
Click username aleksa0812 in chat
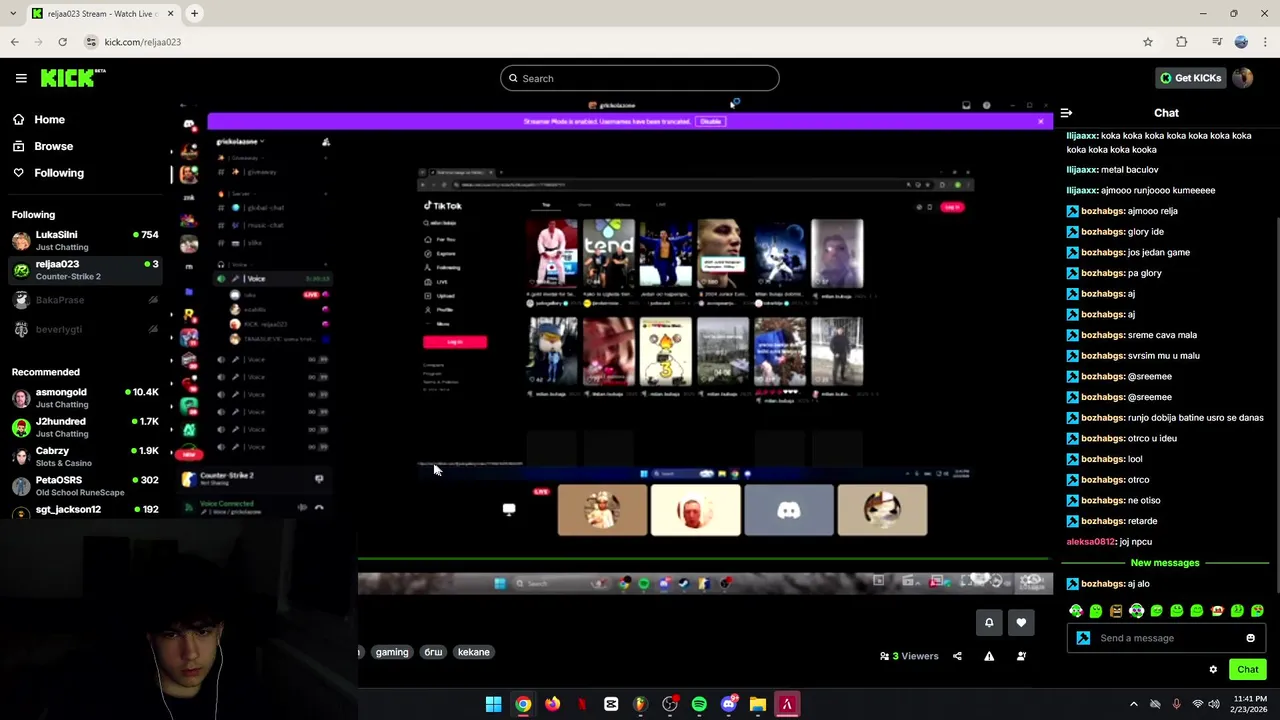tap(1090, 542)
